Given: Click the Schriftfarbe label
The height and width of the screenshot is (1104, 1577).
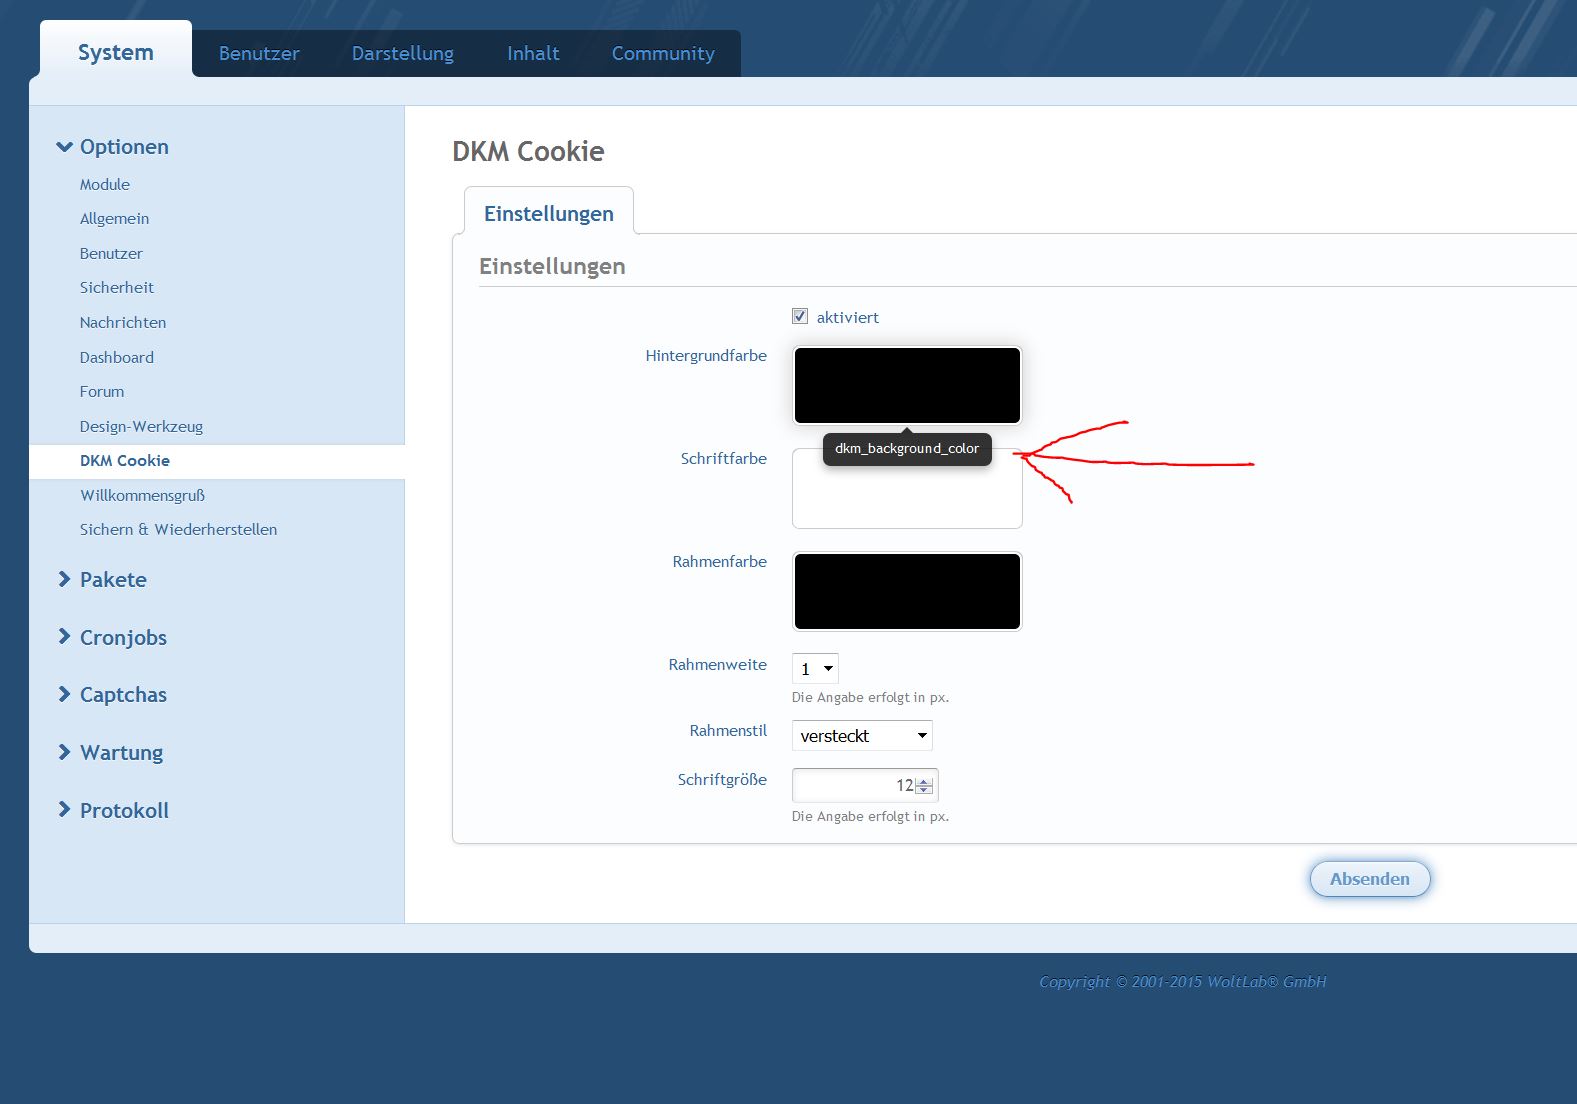Looking at the screenshot, I should [x=724, y=459].
